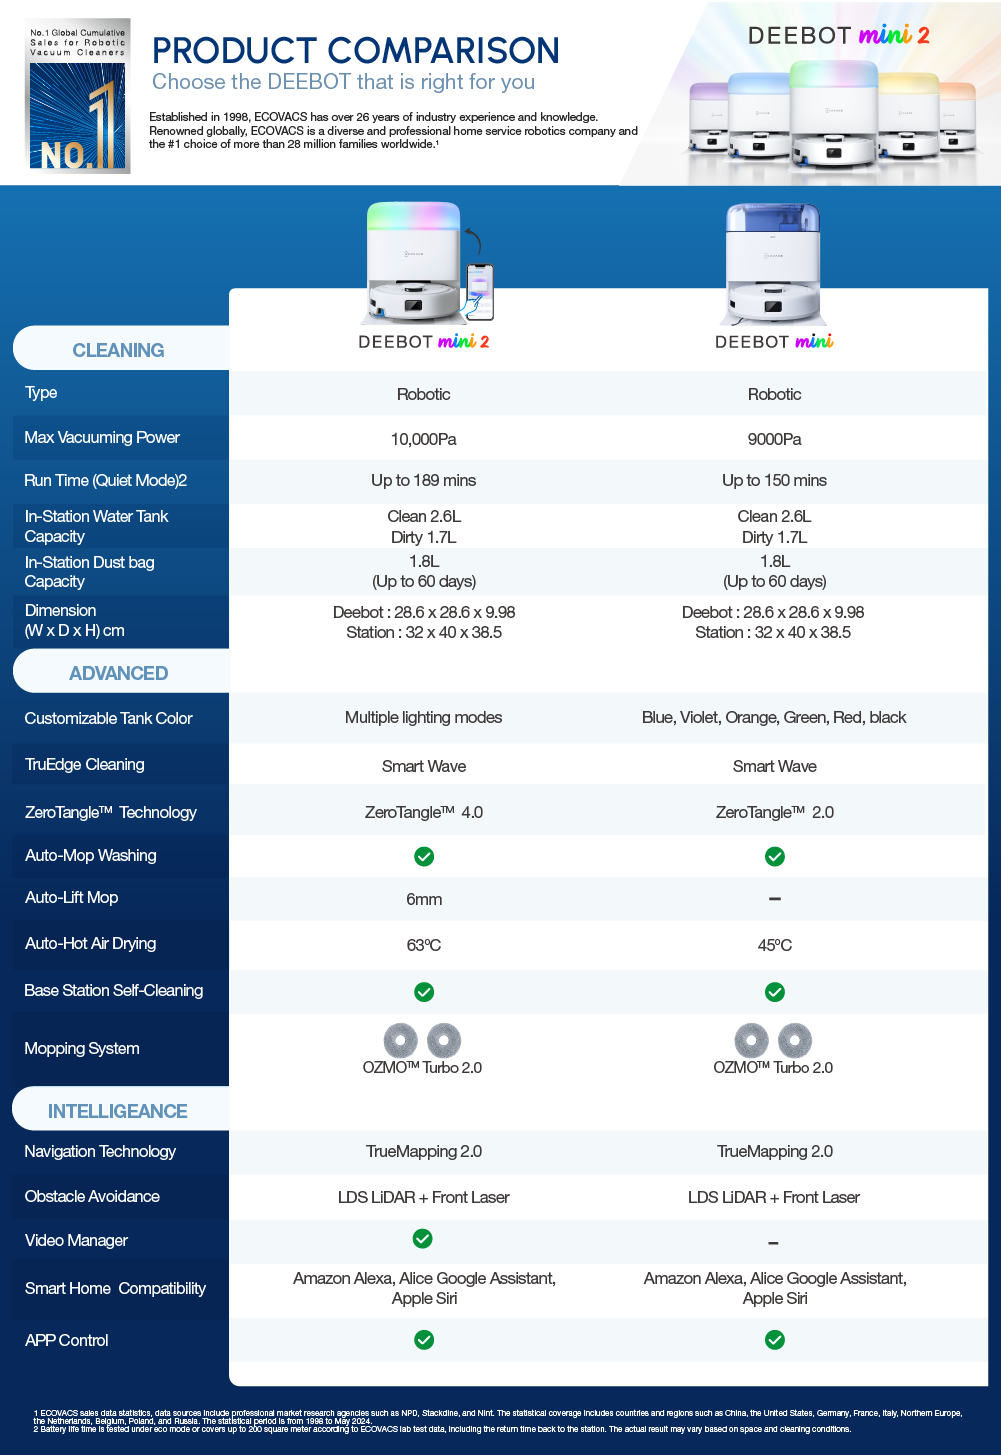Image resolution: width=1001 pixels, height=1455 pixels.
Task: Select the Smart Home Compatibility row label
Action: click(115, 1288)
